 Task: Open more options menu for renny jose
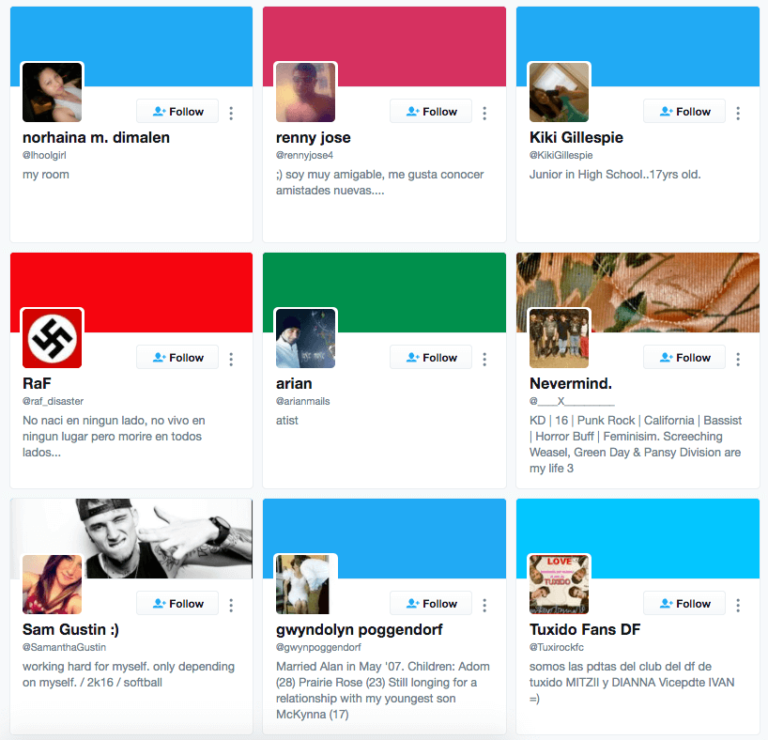[484, 113]
